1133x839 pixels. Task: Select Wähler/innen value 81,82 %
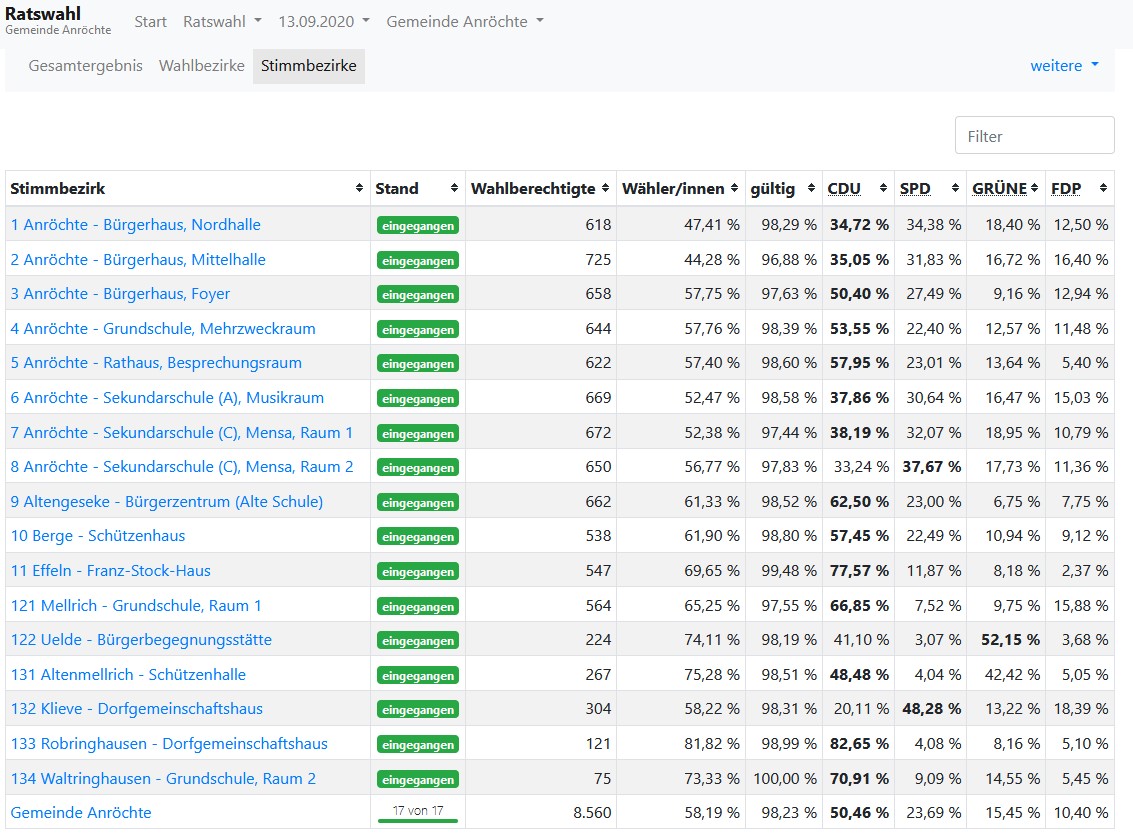[x=712, y=744]
